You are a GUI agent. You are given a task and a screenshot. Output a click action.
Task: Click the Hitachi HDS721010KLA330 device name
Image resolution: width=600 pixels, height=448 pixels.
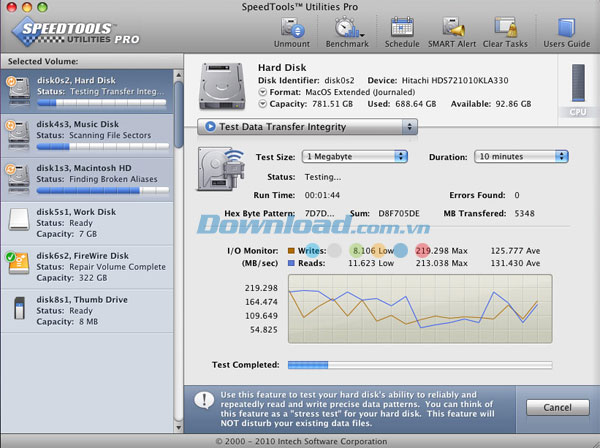455,80
